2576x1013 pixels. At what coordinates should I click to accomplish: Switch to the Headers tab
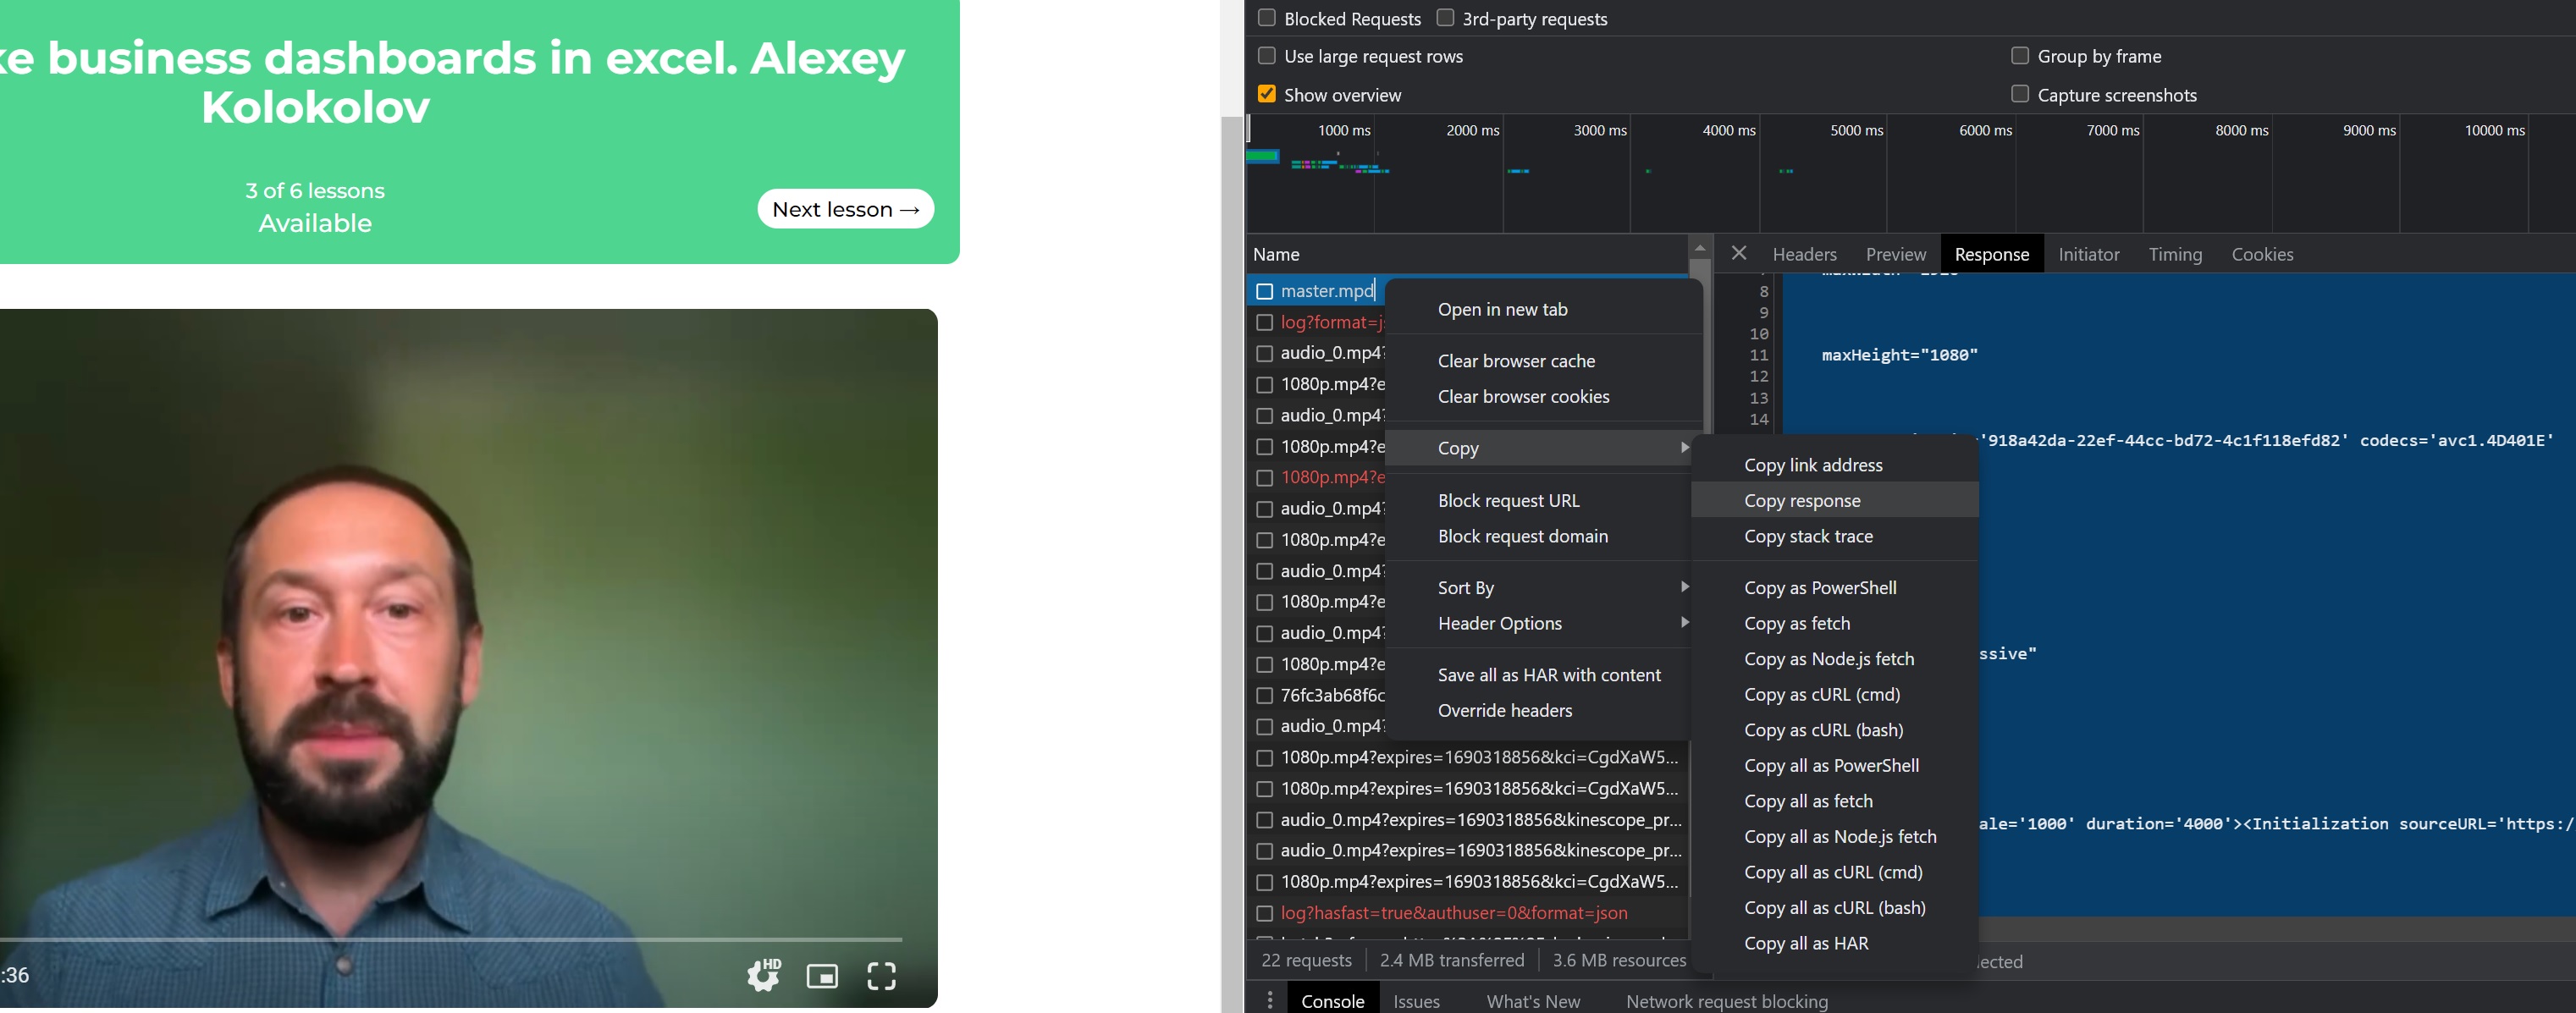[1804, 254]
